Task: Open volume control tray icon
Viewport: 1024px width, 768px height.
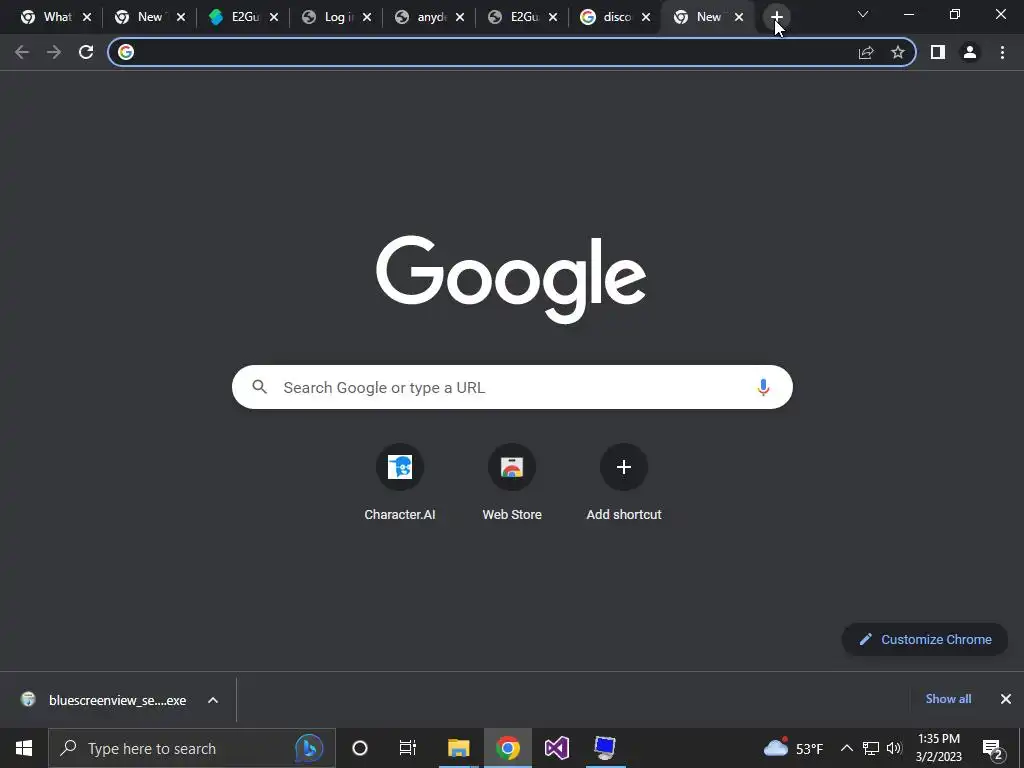Action: click(895, 748)
